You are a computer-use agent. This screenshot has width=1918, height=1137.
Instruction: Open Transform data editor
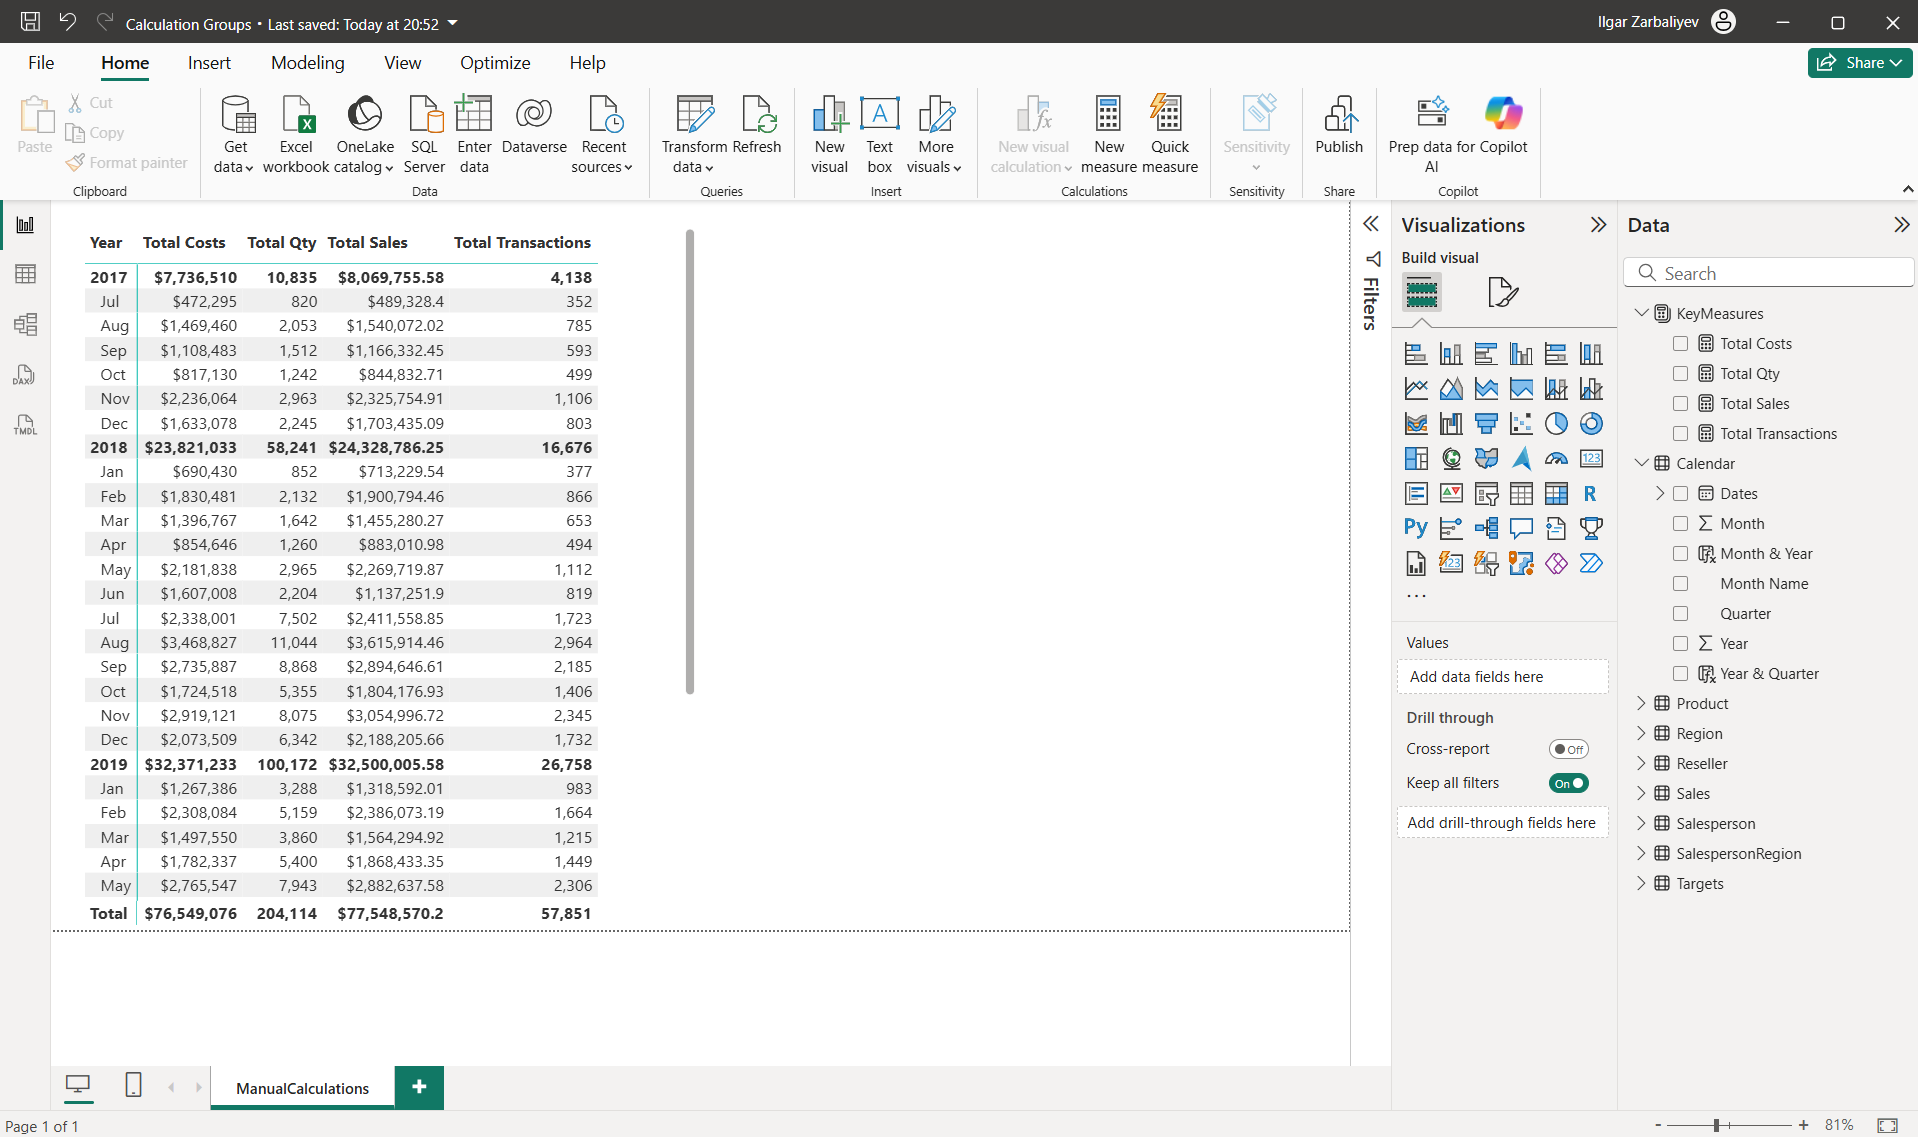click(694, 135)
